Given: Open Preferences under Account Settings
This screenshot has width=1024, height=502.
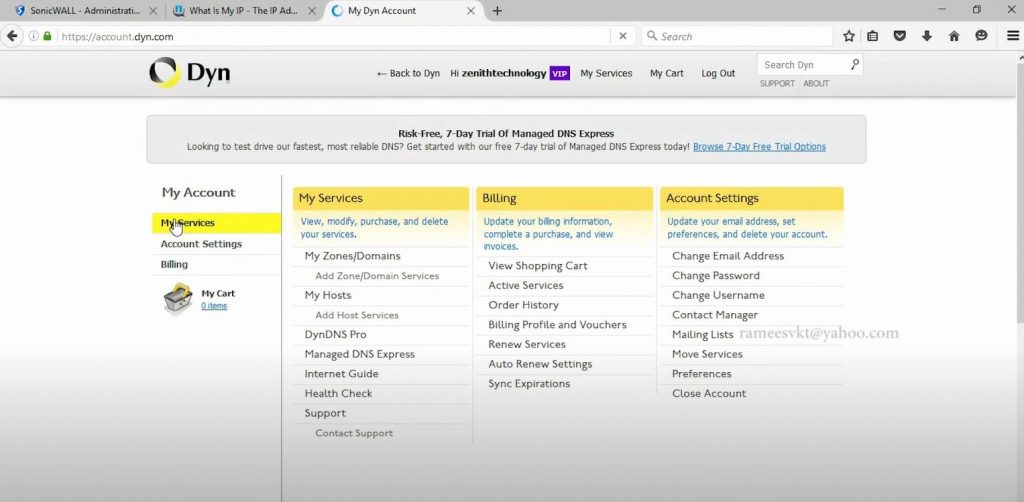Looking at the screenshot, I should tap(701, 373).
